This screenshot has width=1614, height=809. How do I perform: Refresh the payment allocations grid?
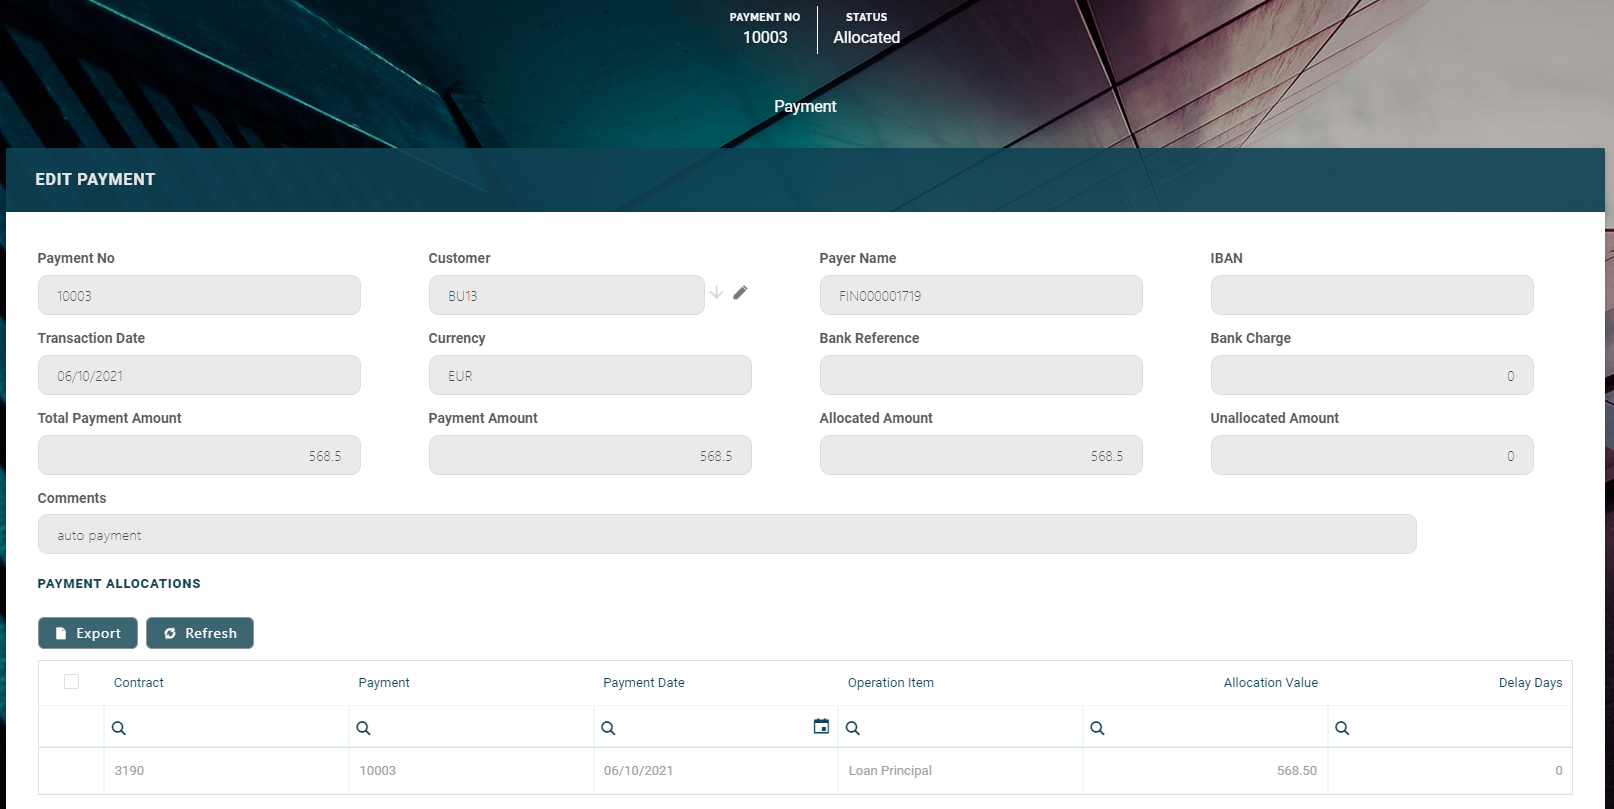point(200,633)
